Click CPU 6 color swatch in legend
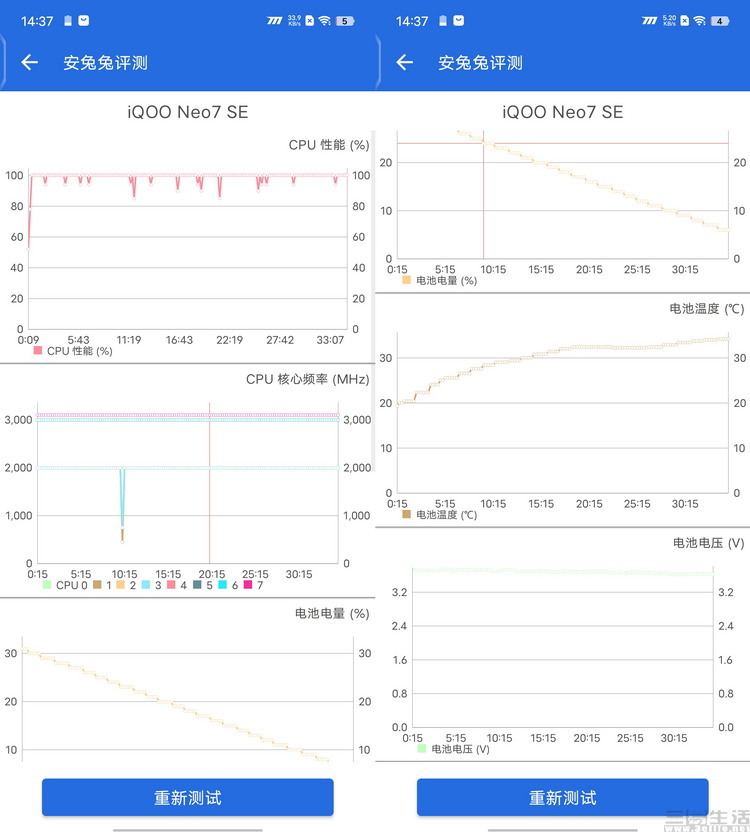The height and width of the screenshot is (833, 750). click(223, 585)
